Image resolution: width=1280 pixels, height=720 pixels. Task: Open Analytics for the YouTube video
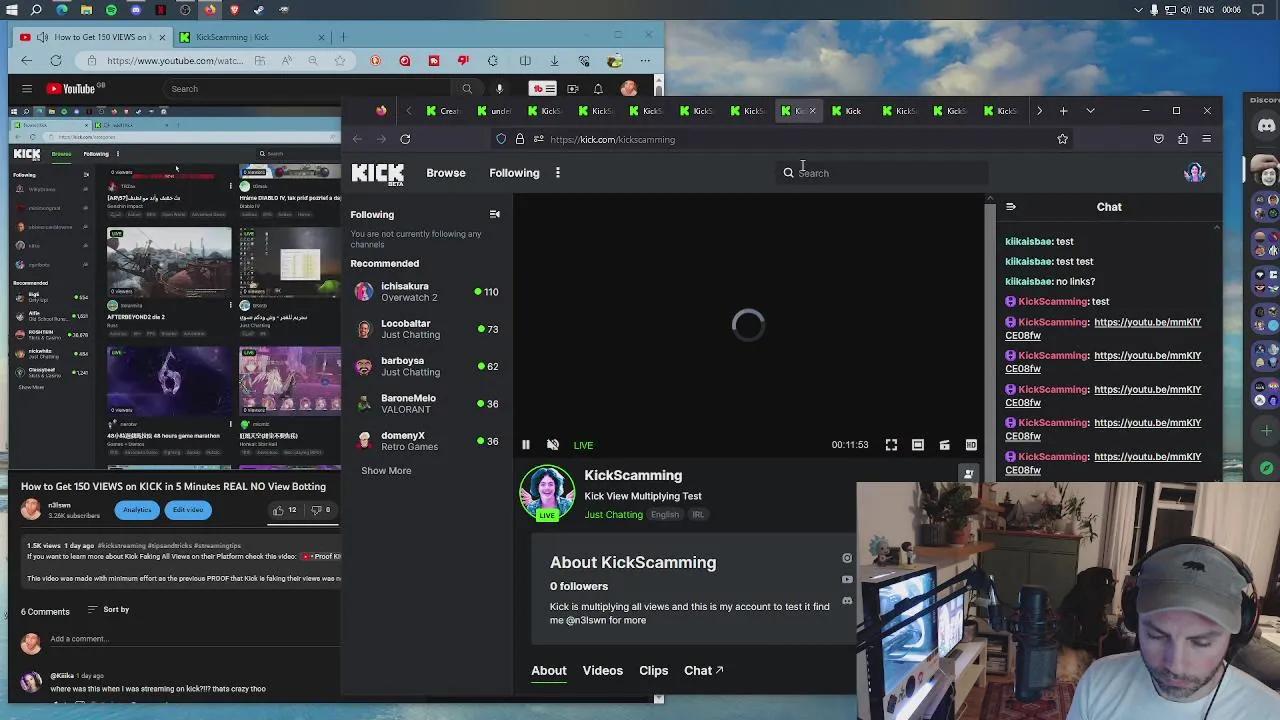tap(137, 510)
